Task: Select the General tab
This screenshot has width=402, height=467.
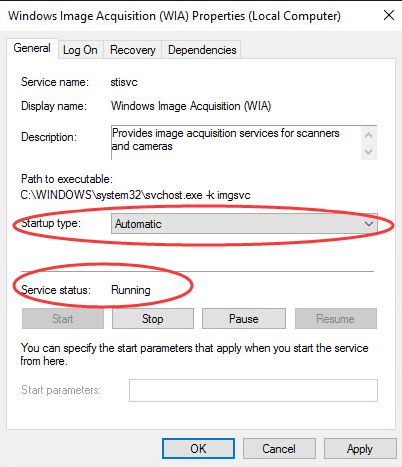Action: [32, 48]
